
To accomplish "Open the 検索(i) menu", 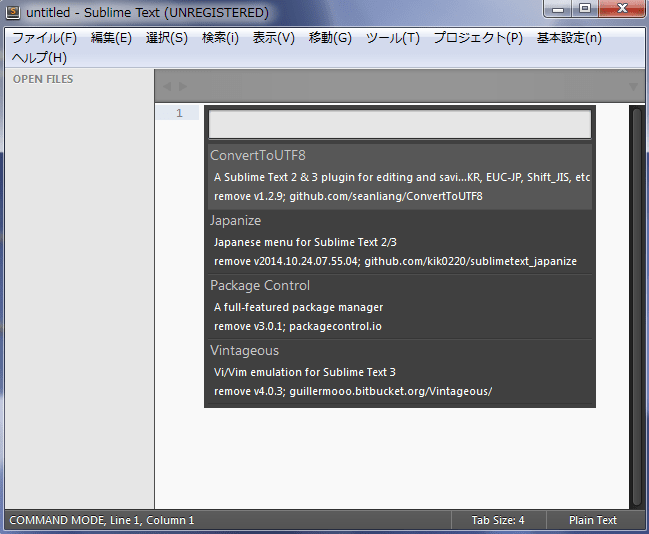I will click(220, 38).
